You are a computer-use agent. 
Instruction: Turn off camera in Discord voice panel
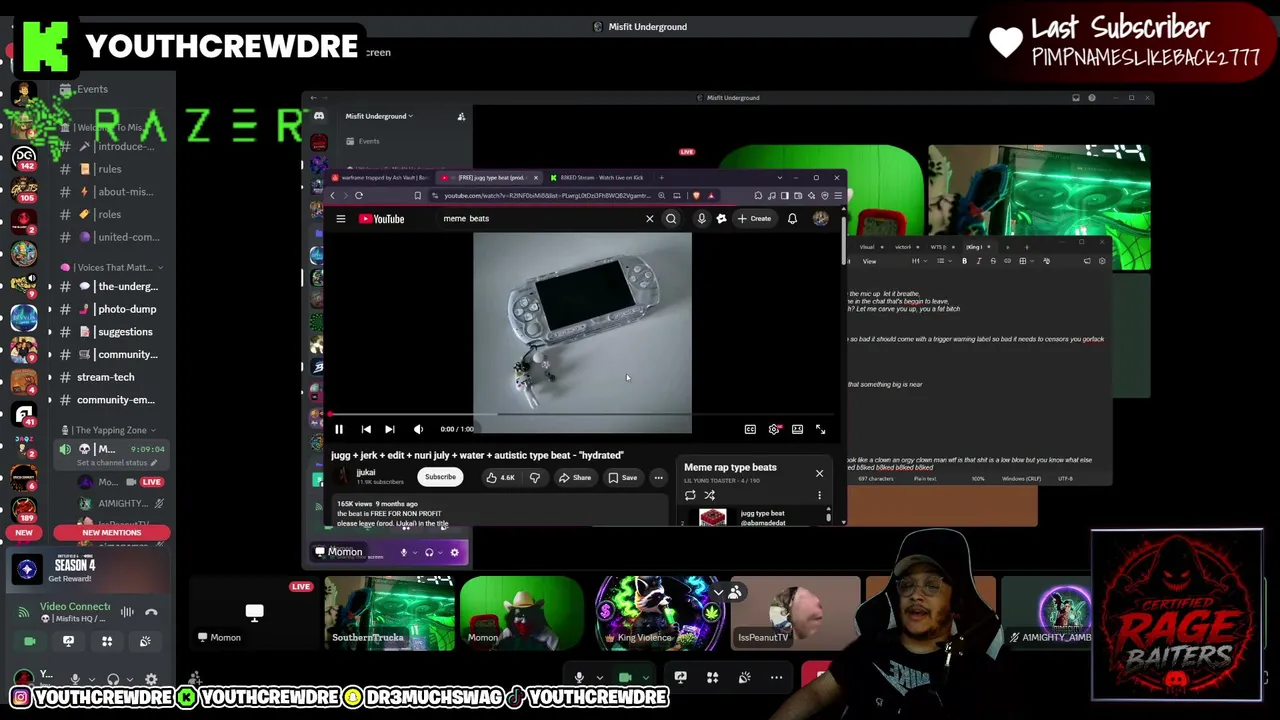(x=30, y=641)
